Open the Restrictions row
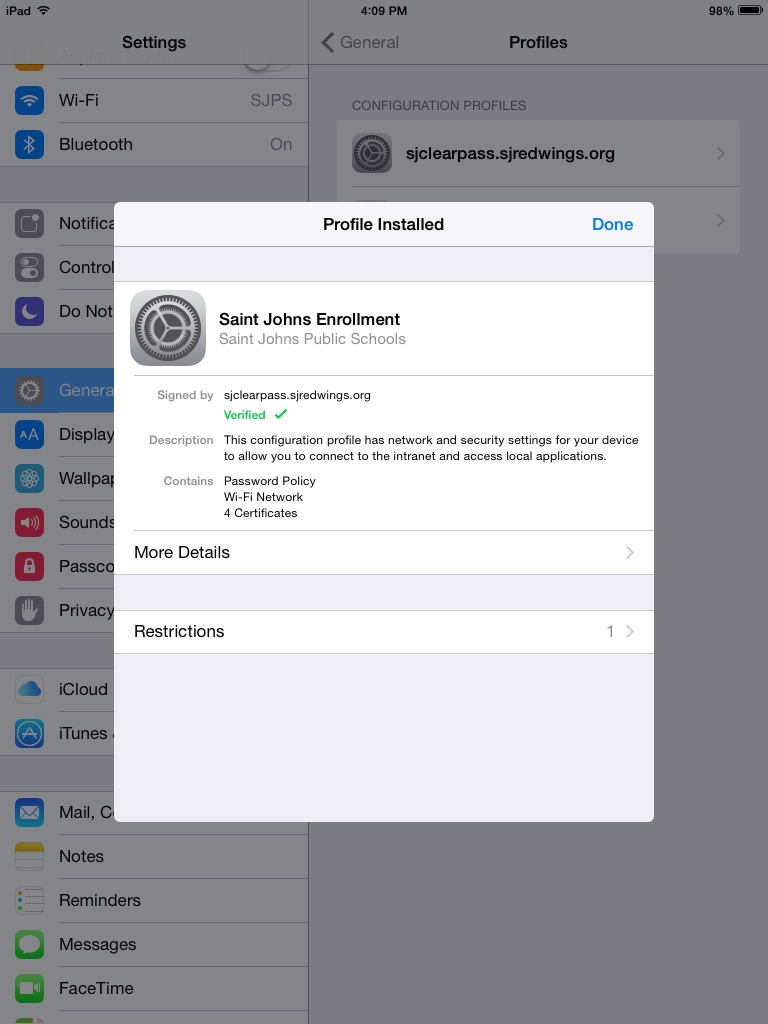The height and width of the screenshot is (1024, 768). click(384, 632)
